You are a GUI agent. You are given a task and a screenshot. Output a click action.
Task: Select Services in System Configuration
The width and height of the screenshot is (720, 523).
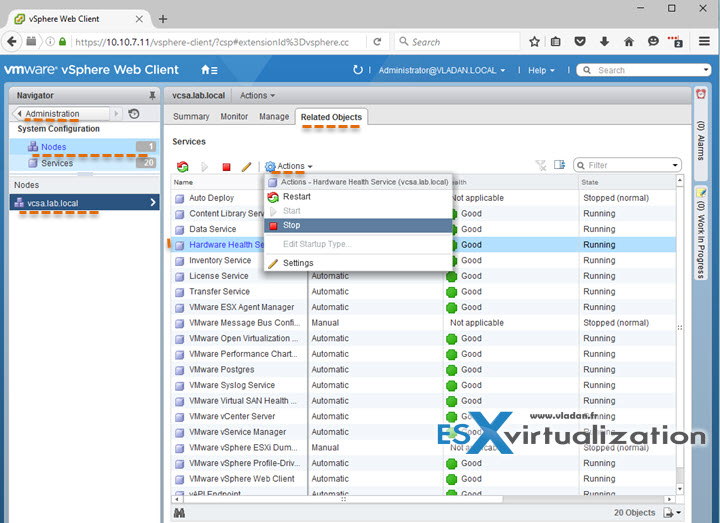tap(84, 163)
